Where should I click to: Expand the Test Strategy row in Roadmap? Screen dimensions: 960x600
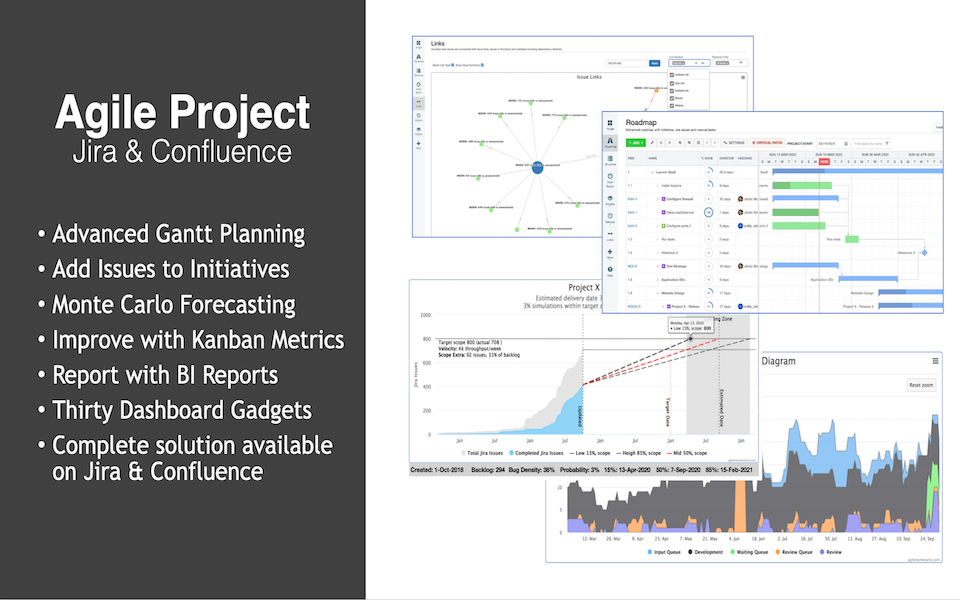658,266
